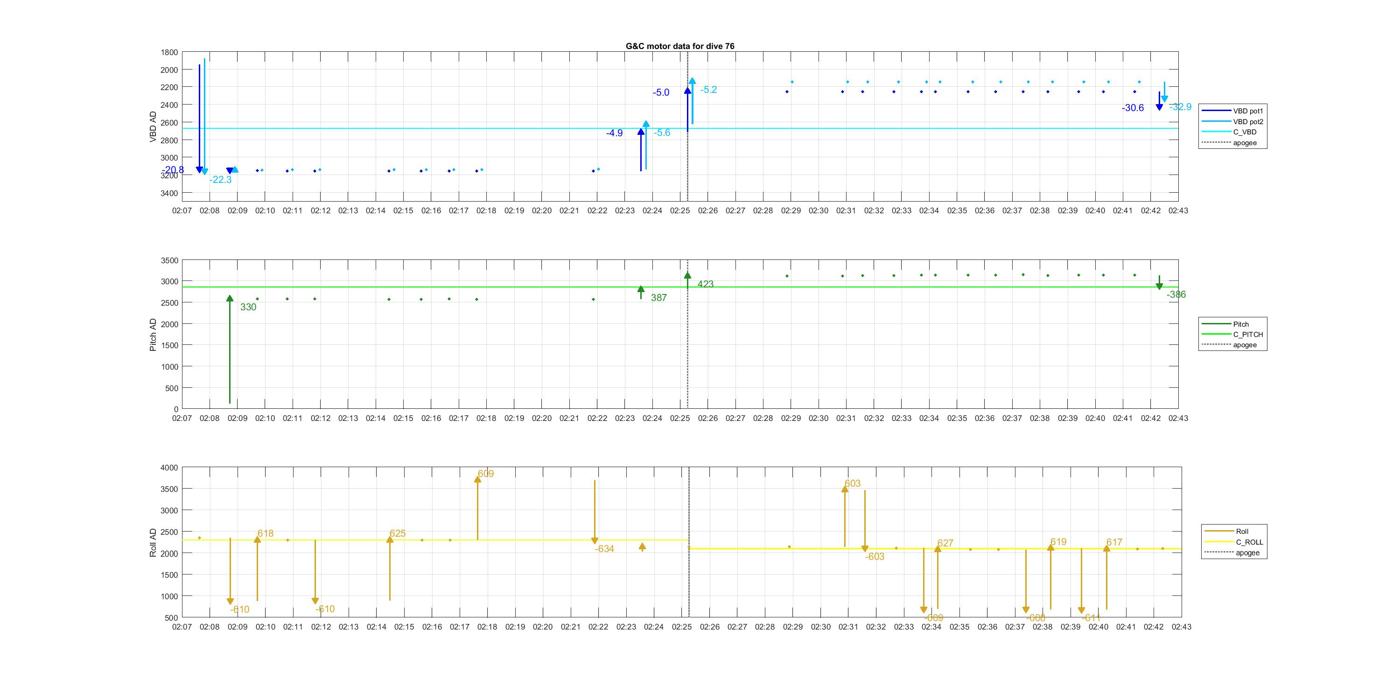Click the green Pitch up-arrow head labeled 330
Image resolution: width=1400 pixels, height=693 pixels.
point(229,299)
